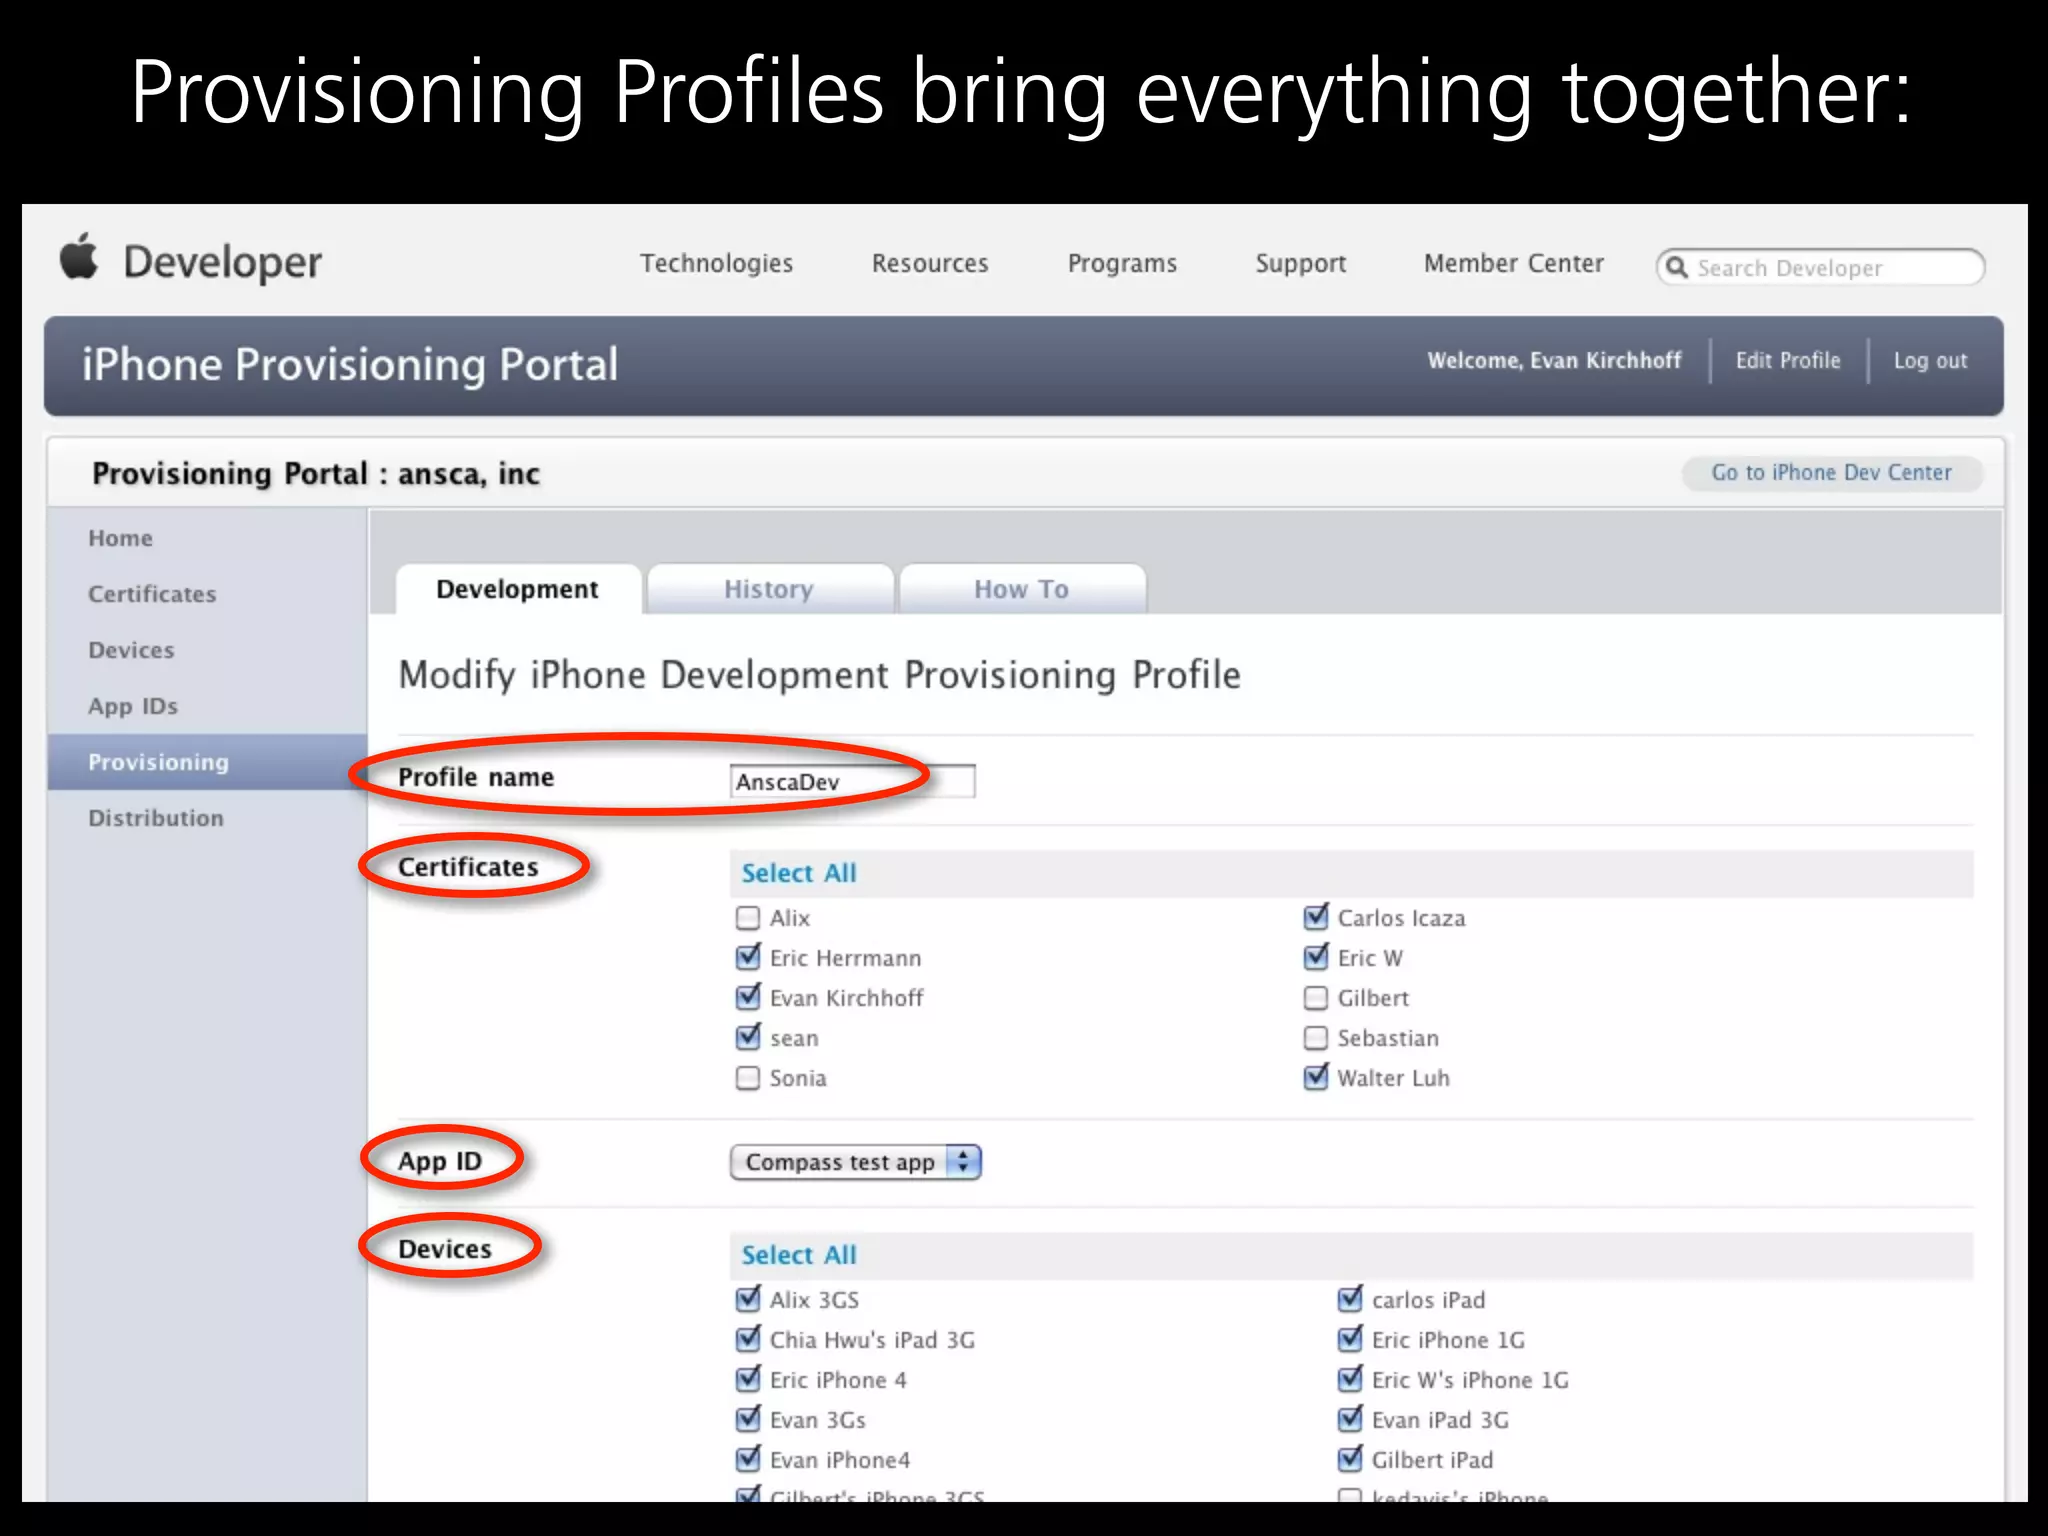The width and height of the screenshot is (2048, 1536).
Task: Click the Developer site title
Action: (222, 263)
